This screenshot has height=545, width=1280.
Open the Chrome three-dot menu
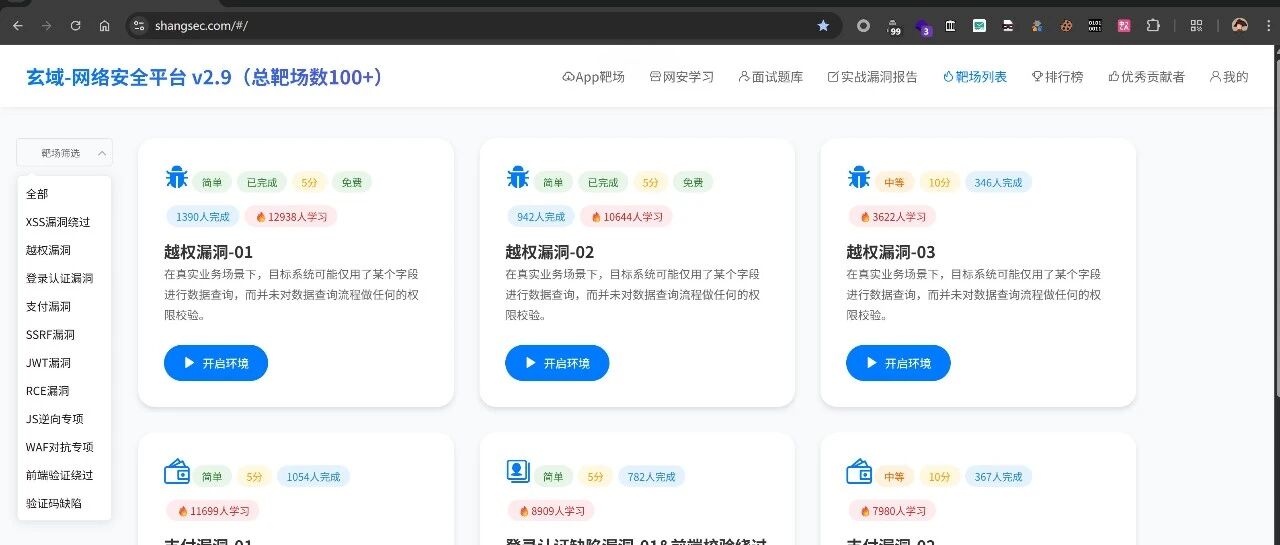pyautogui.click(x=1268, y=25)
